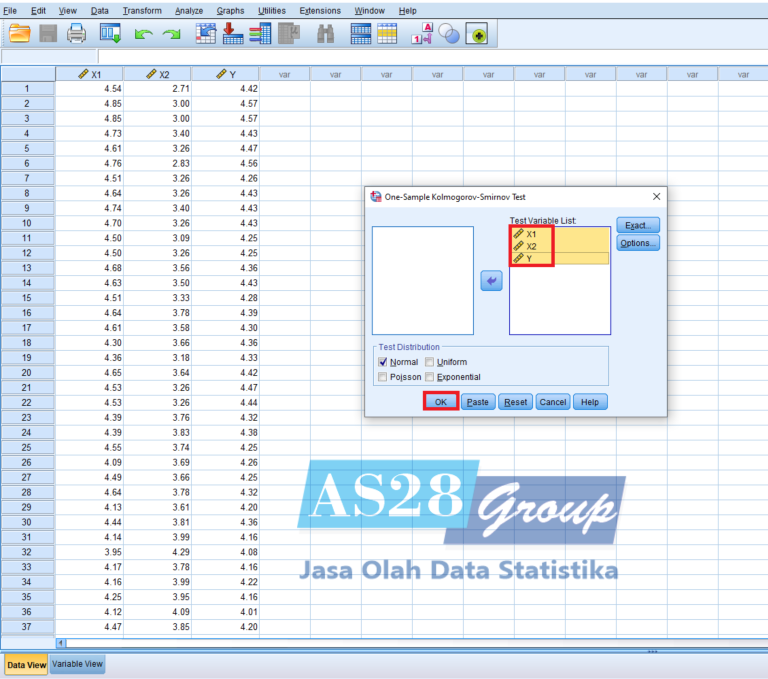Click the Redo arrow icon
768x679 pixels.
pyautogui.click(x=172, y=33)
